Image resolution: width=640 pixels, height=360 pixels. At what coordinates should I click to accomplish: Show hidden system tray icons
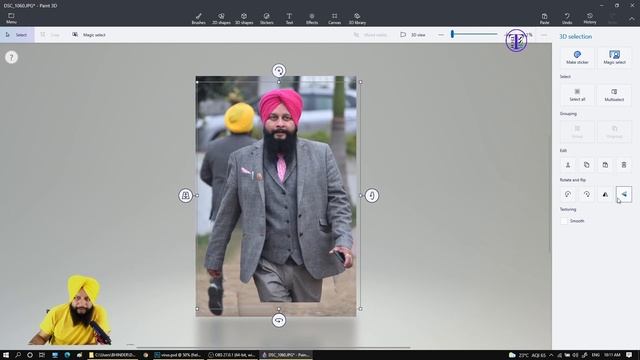pos(551,355)
